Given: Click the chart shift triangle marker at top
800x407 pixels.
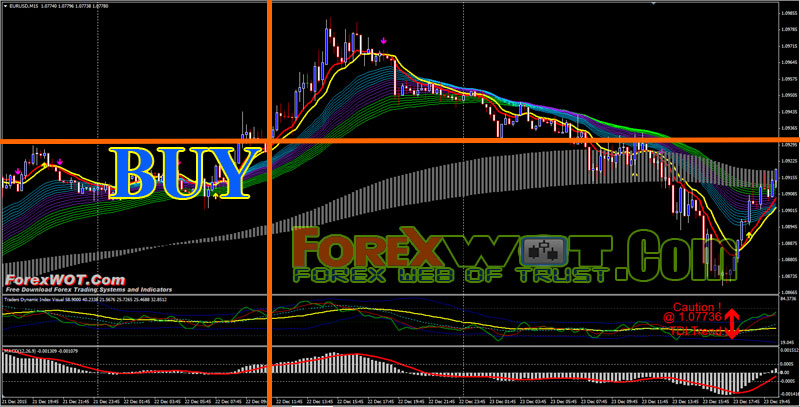Looking at the screenshot, I should (x=654, y=3).
